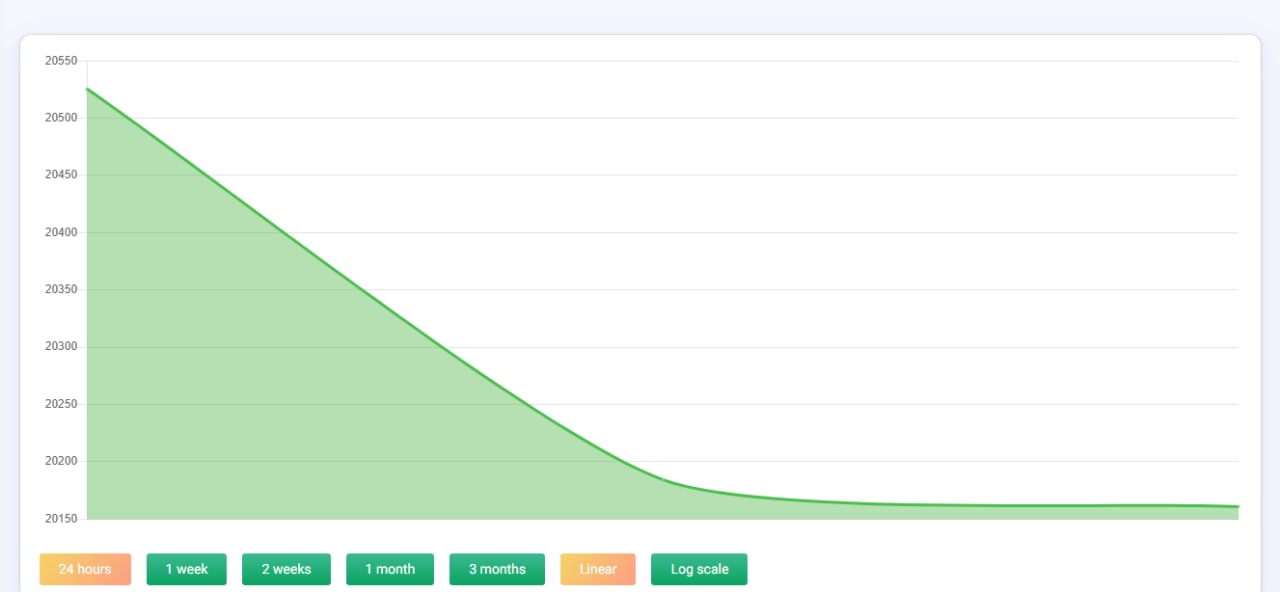Click the 20300 y-axis label
The image size is (1280, 592).
(x=61, y=347)
